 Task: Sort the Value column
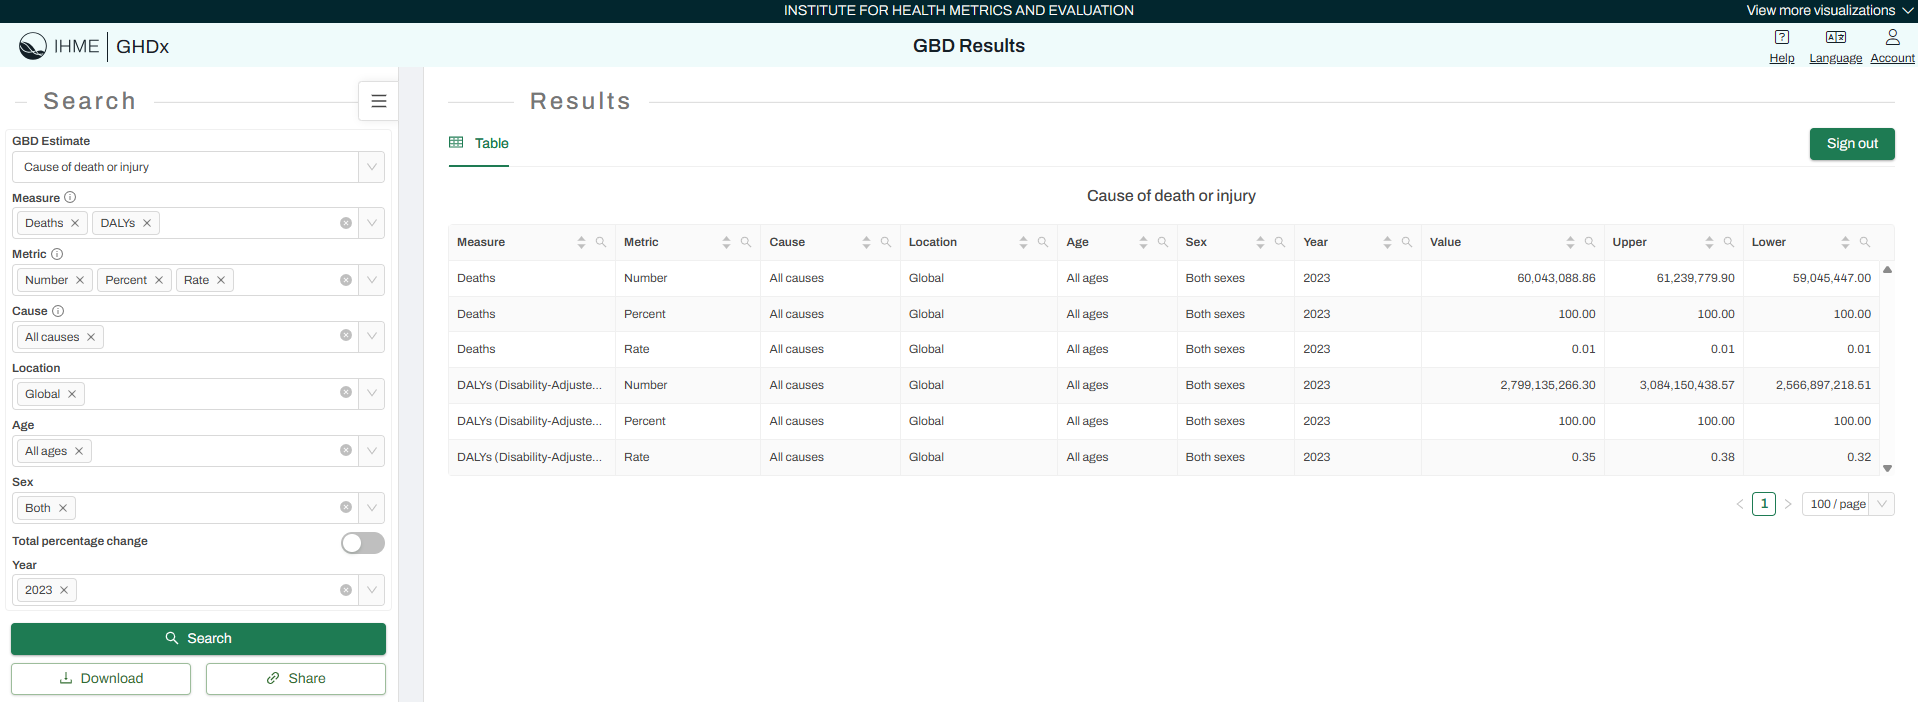point(1570,242)
